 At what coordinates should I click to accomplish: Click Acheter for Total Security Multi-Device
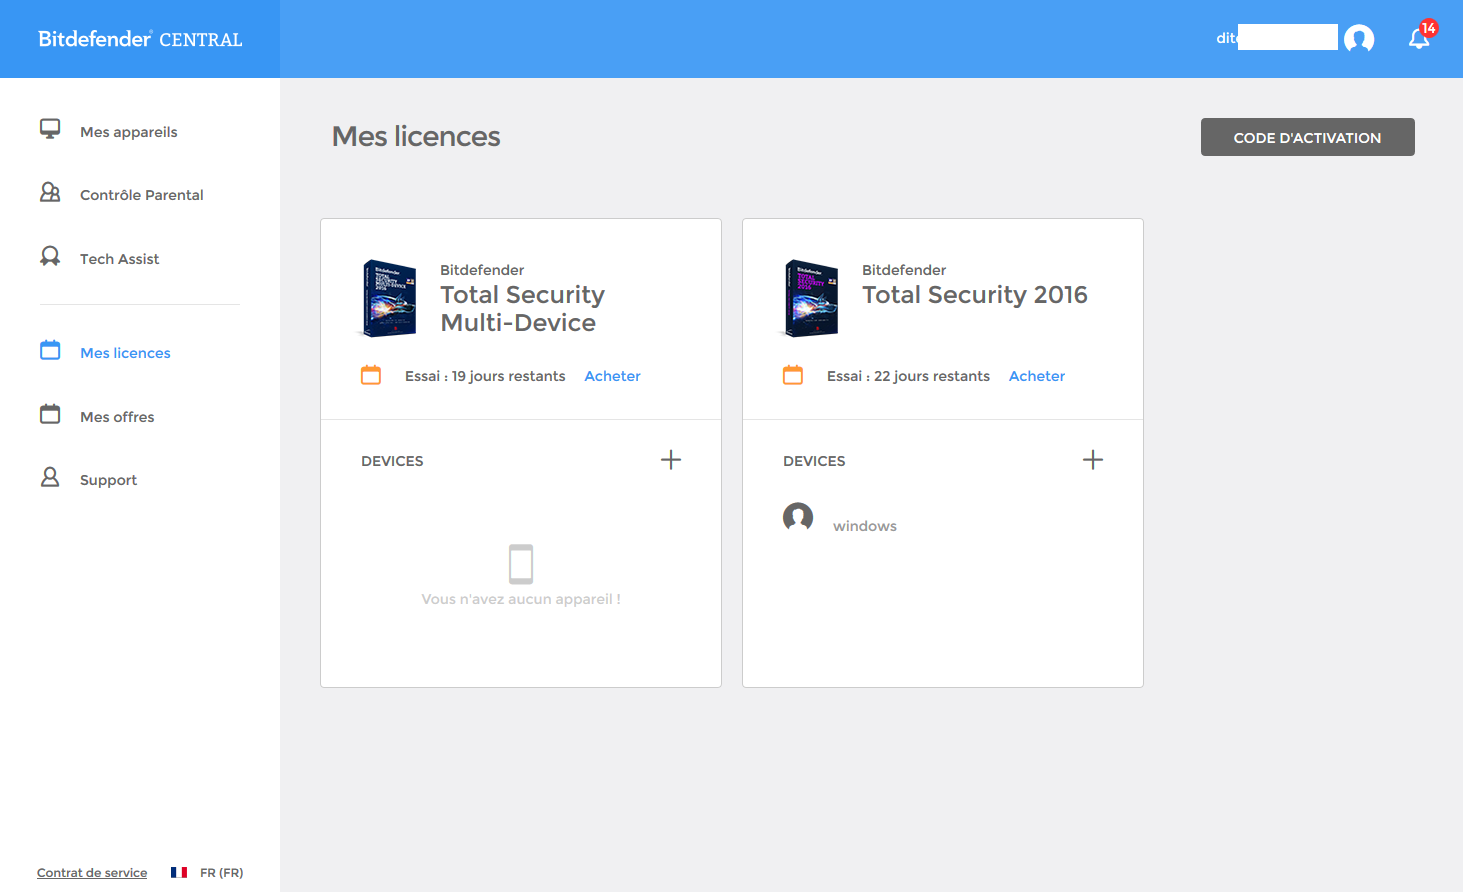point(613,376)
